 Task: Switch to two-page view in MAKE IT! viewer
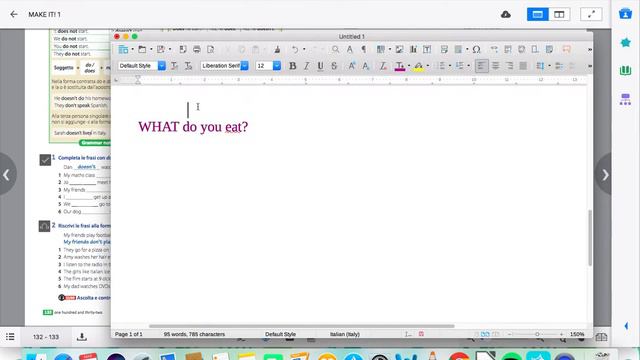pos(559,14)
